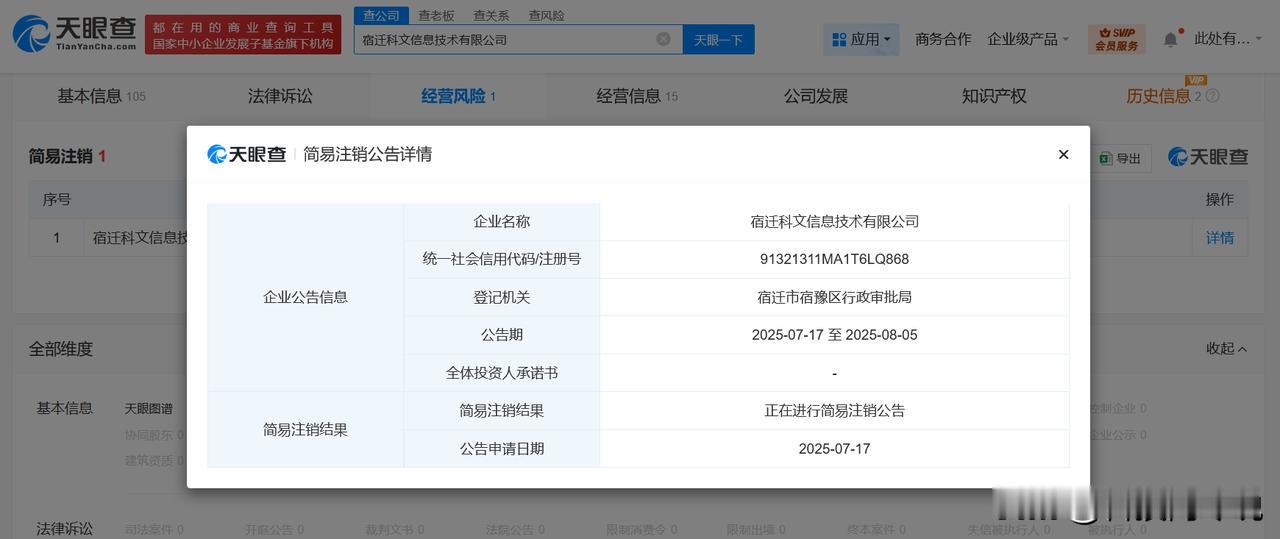This screenshot has height=539, width=1280.
Task: Open the 经营信息 tab
Action: click(637, 96)
